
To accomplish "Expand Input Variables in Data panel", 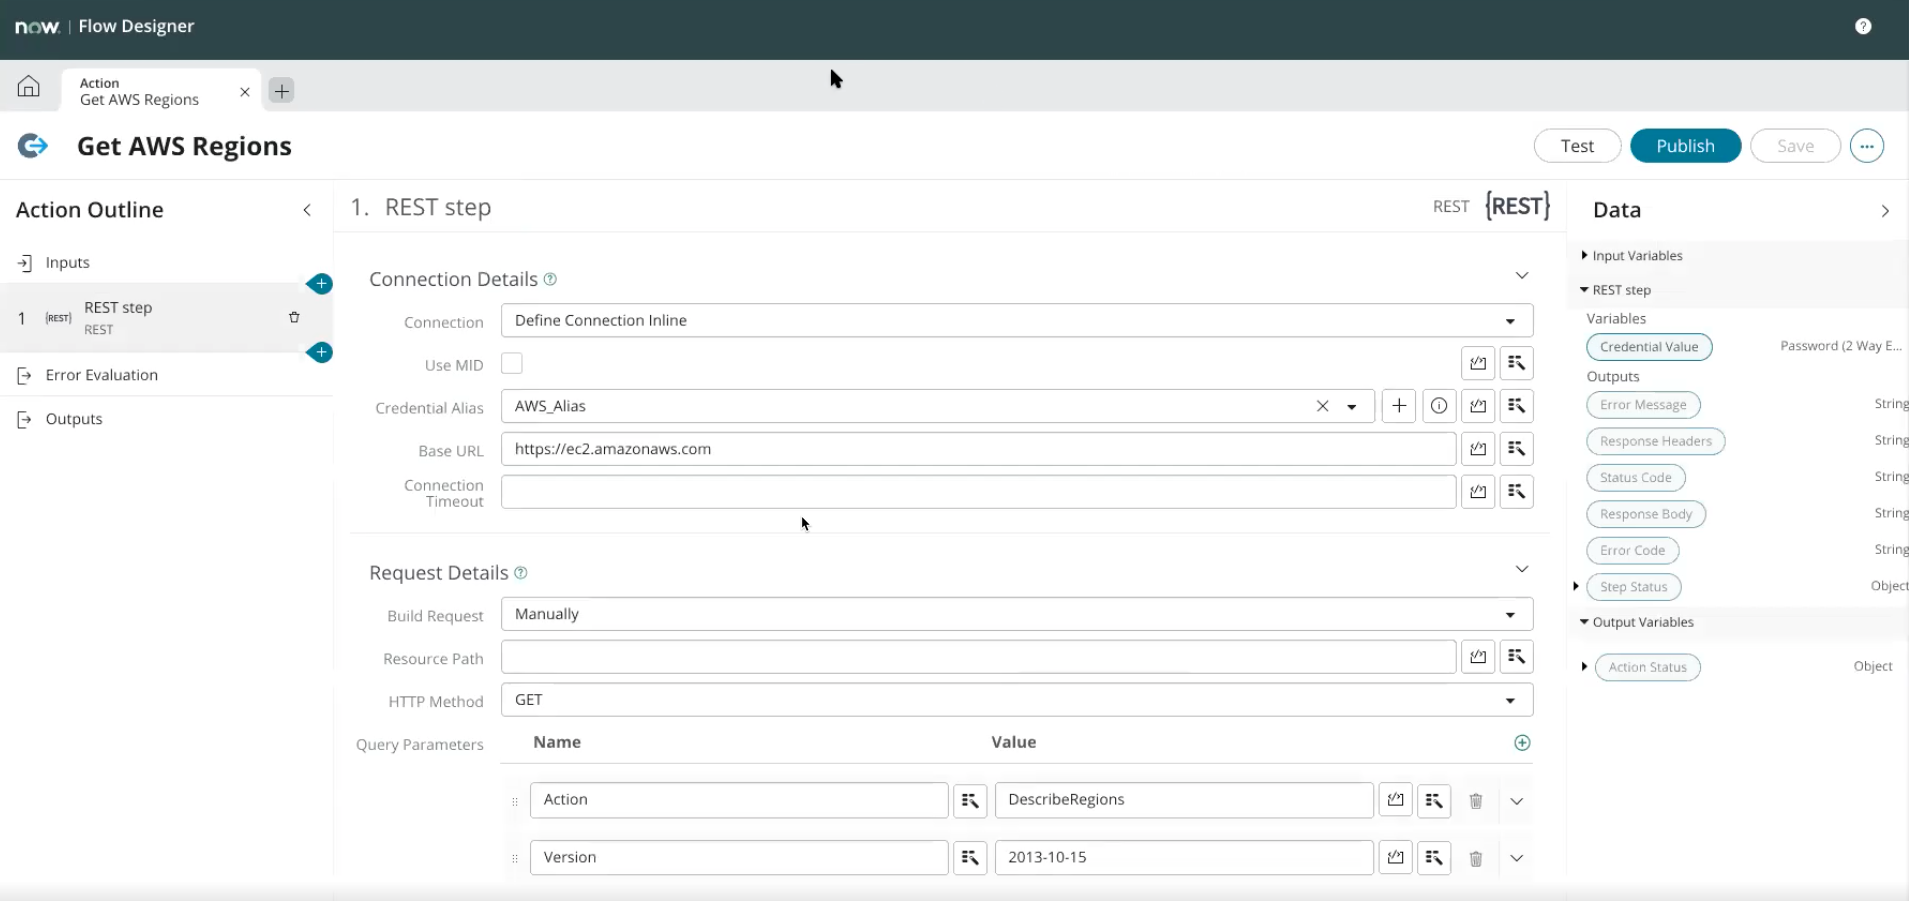I will pyautogui.click(x=1584, y=256).
